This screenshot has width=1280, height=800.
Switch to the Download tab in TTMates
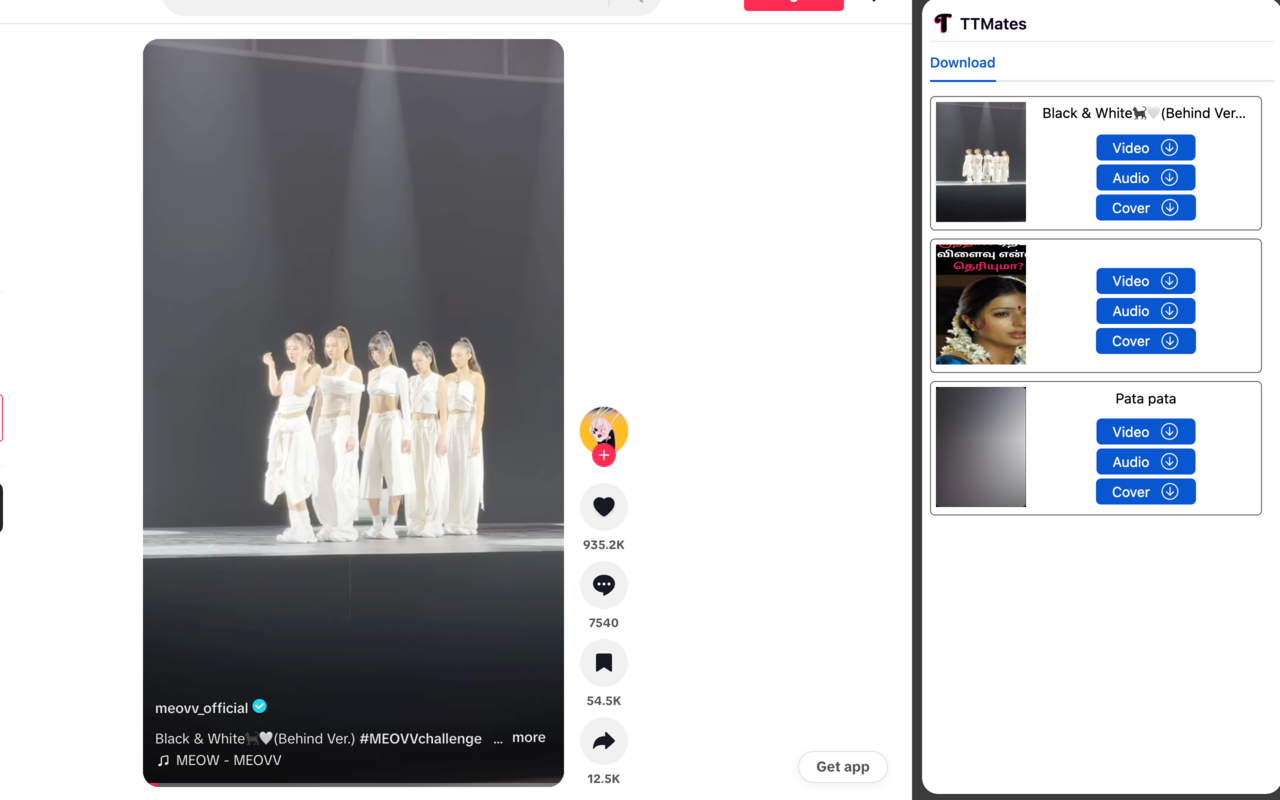tap(962, 62)
